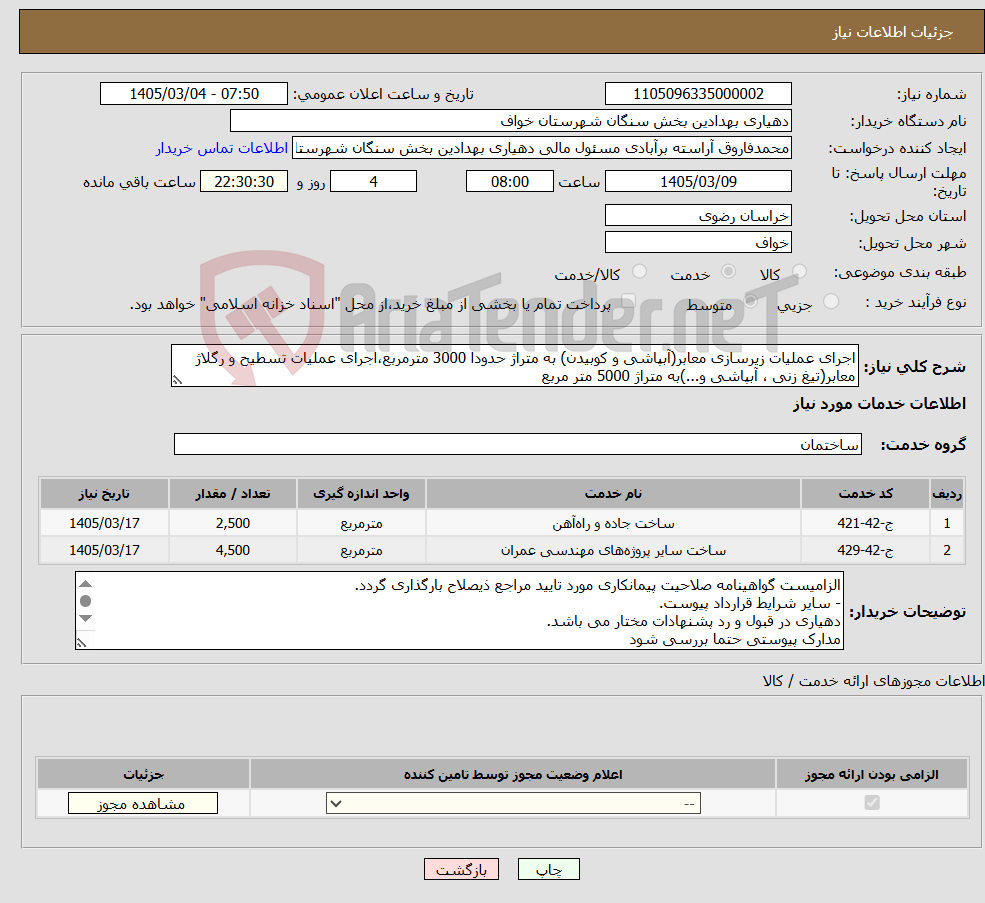This screenshot has width=985, height=903.
Task: Click the general description text area
Action: tap(514, 366)
